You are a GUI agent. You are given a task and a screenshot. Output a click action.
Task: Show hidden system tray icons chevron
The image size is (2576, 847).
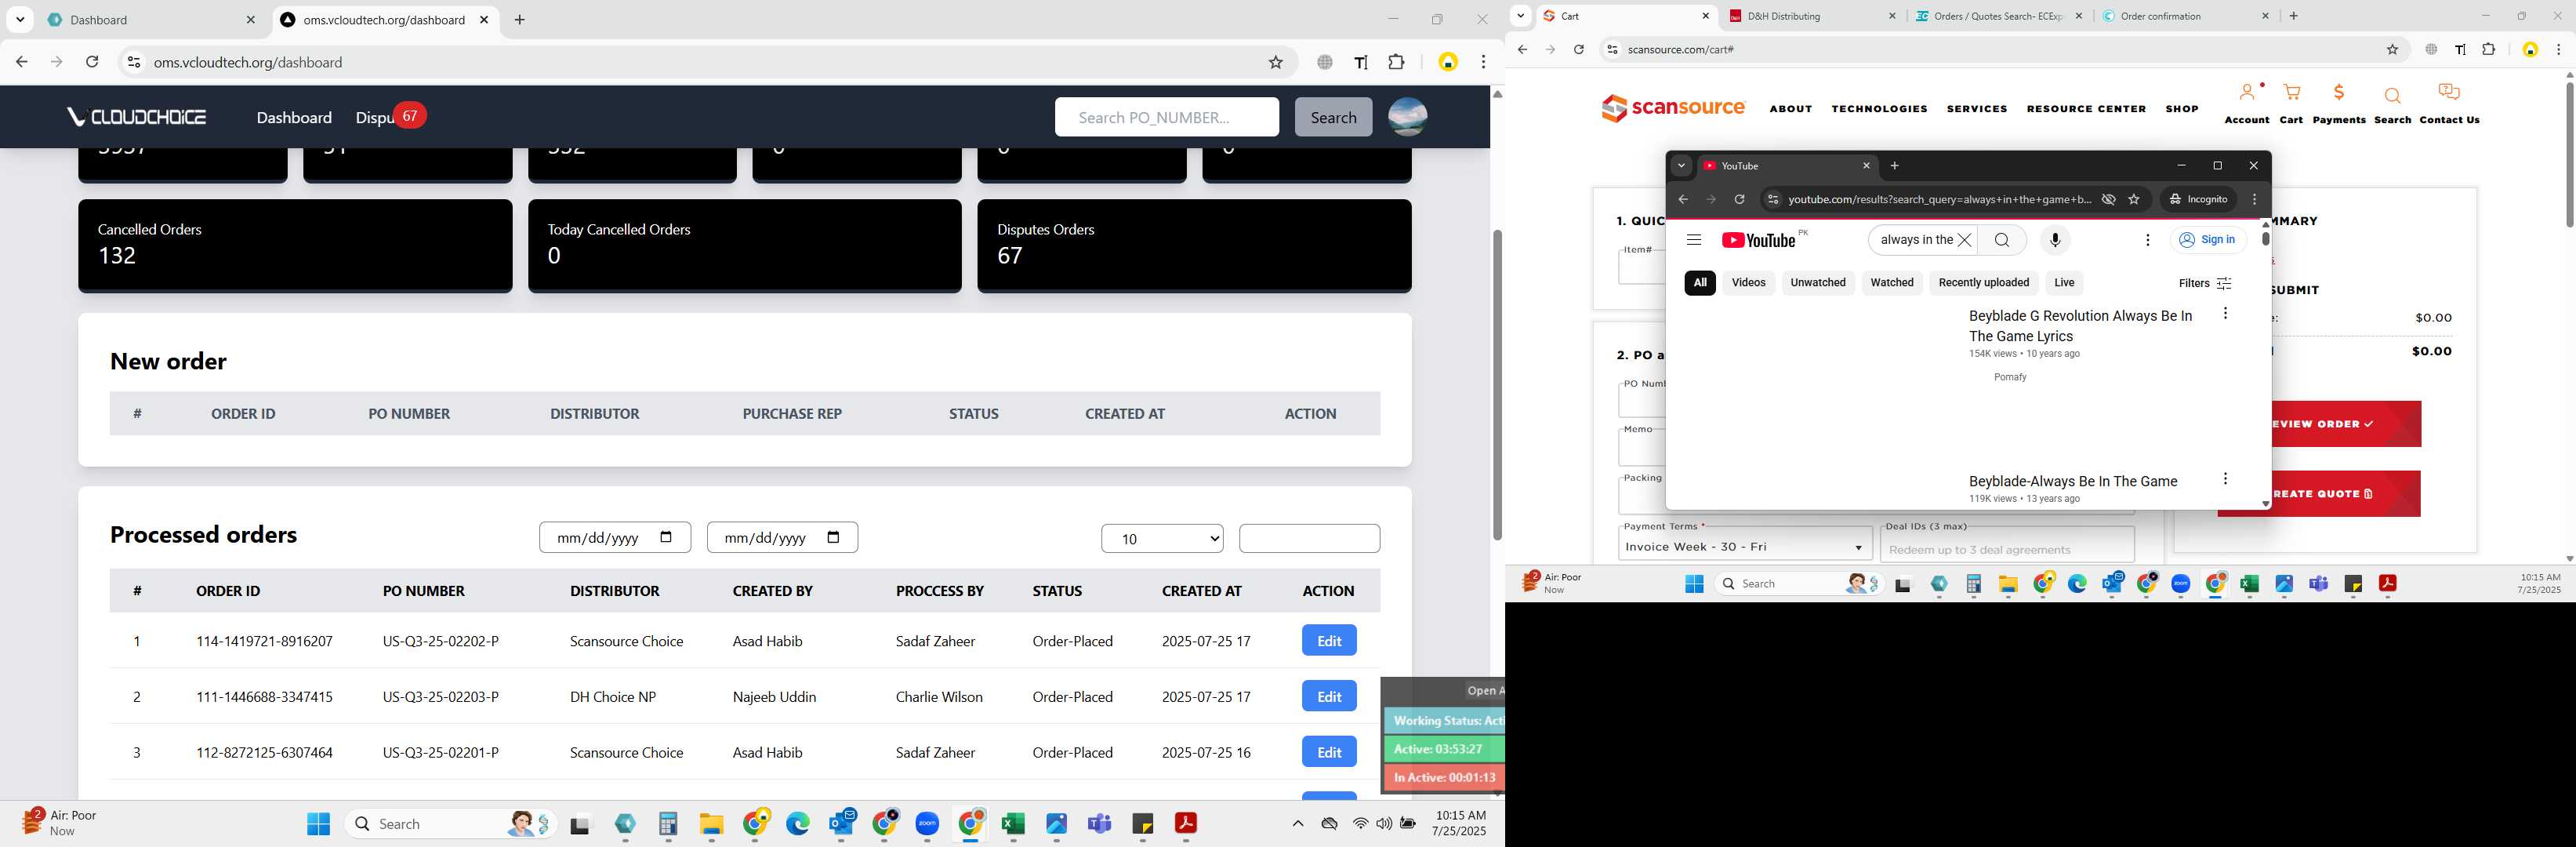click(1297, 824)
